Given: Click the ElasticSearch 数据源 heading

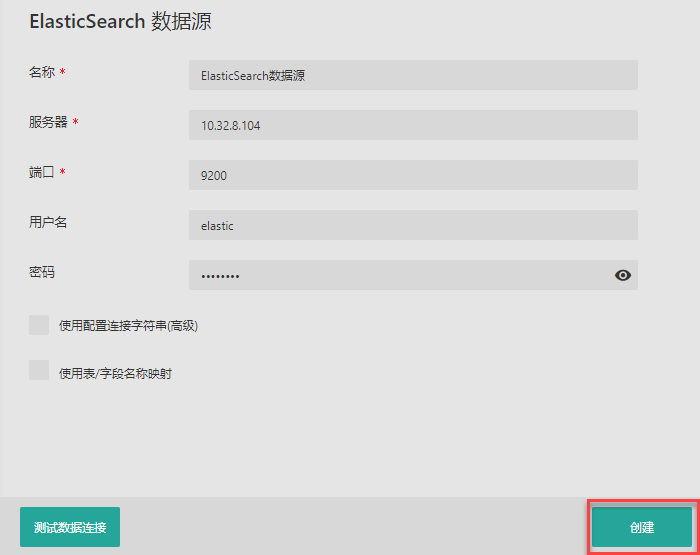Looking at the screenshot, I should (121, 21).
